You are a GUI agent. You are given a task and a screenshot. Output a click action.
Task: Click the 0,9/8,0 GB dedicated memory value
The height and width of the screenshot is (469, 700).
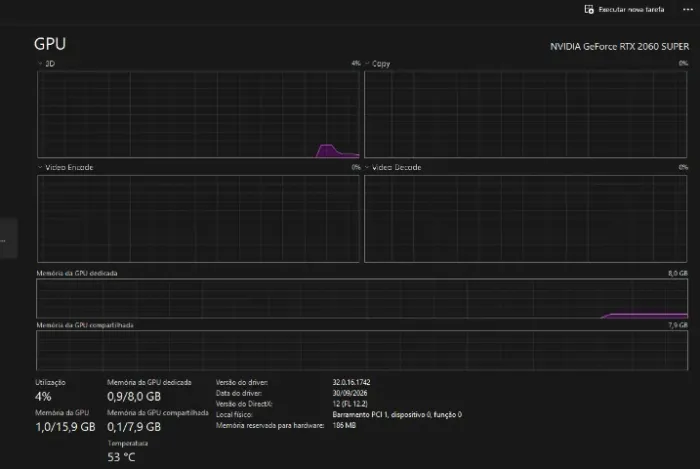click(134, 396)
